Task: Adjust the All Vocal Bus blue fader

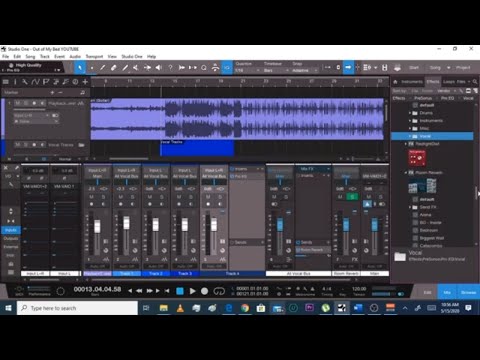Action: tap(280, 224)
